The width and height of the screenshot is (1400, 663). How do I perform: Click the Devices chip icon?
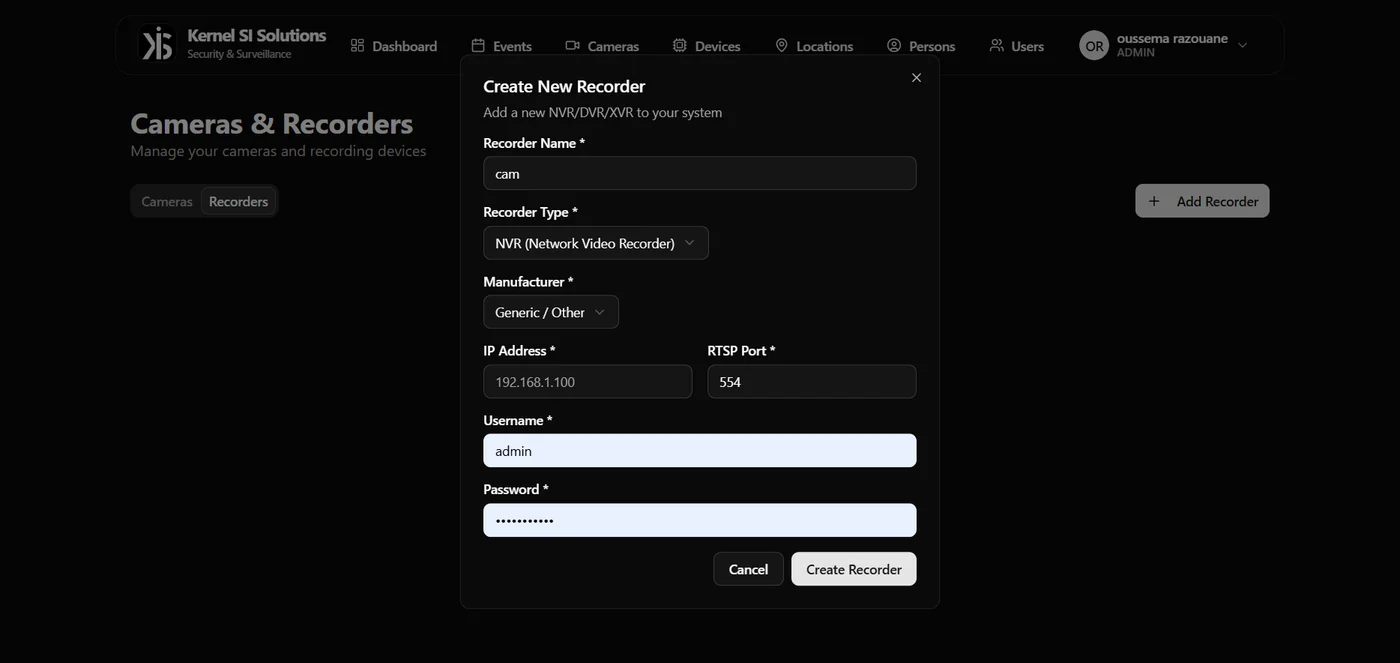click(x=680, y=45)
